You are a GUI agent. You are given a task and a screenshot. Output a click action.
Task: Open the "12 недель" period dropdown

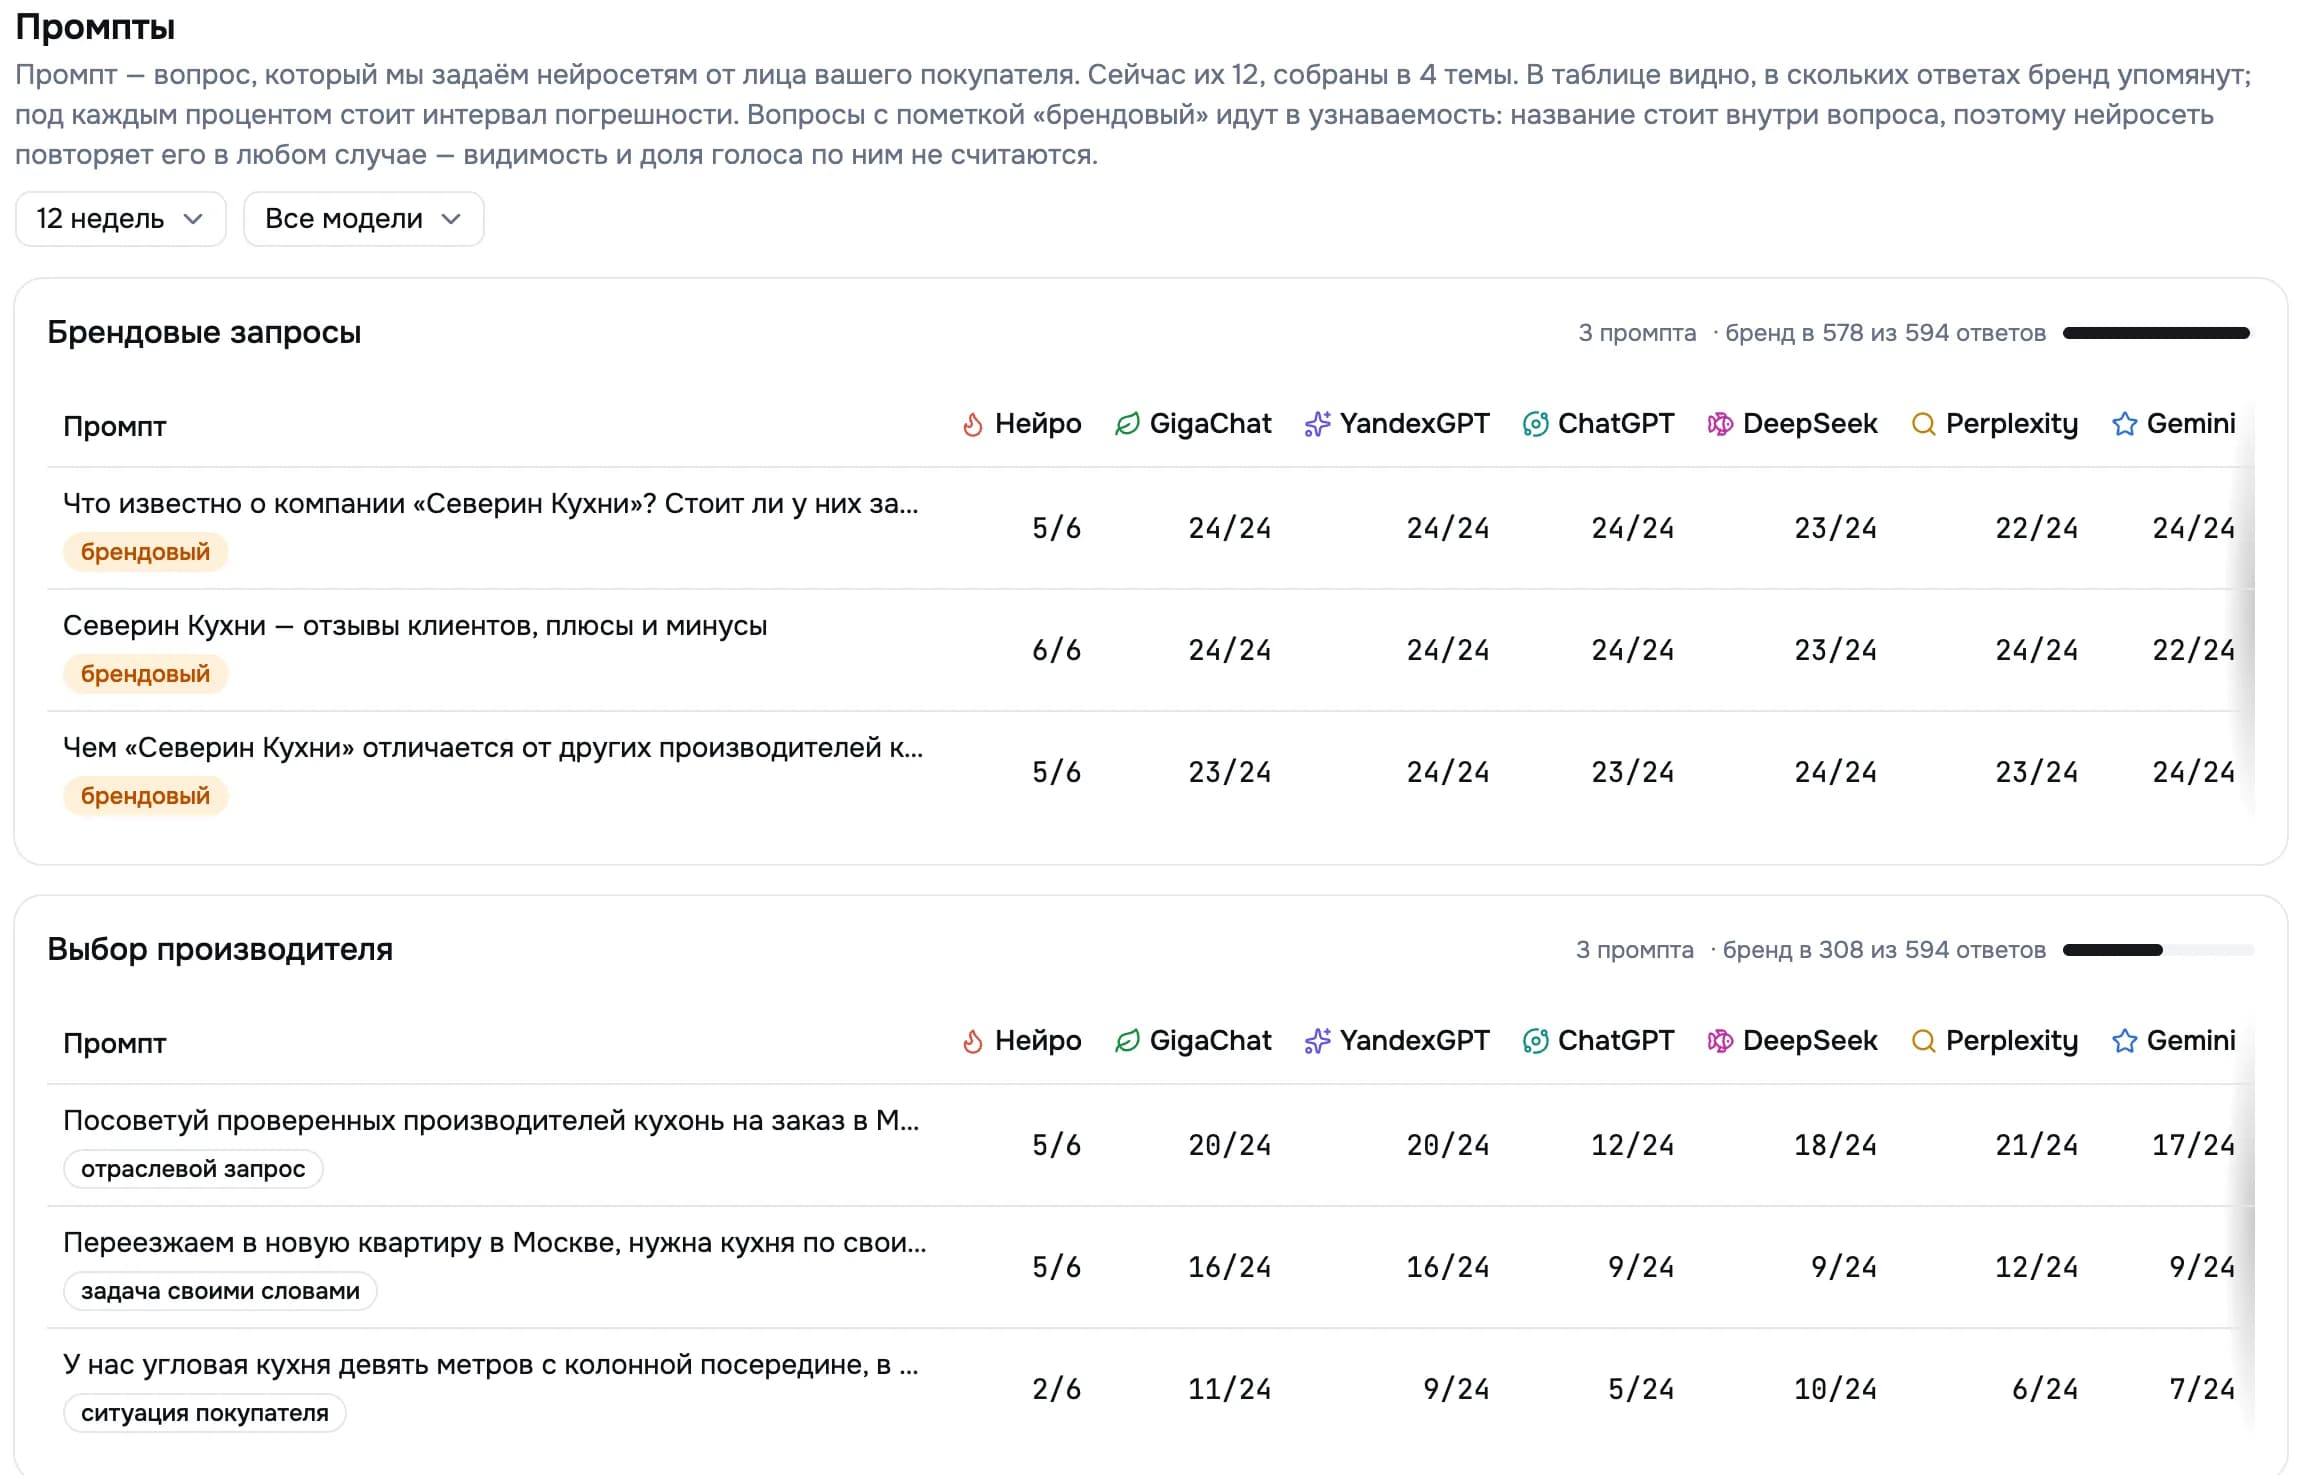120,219
